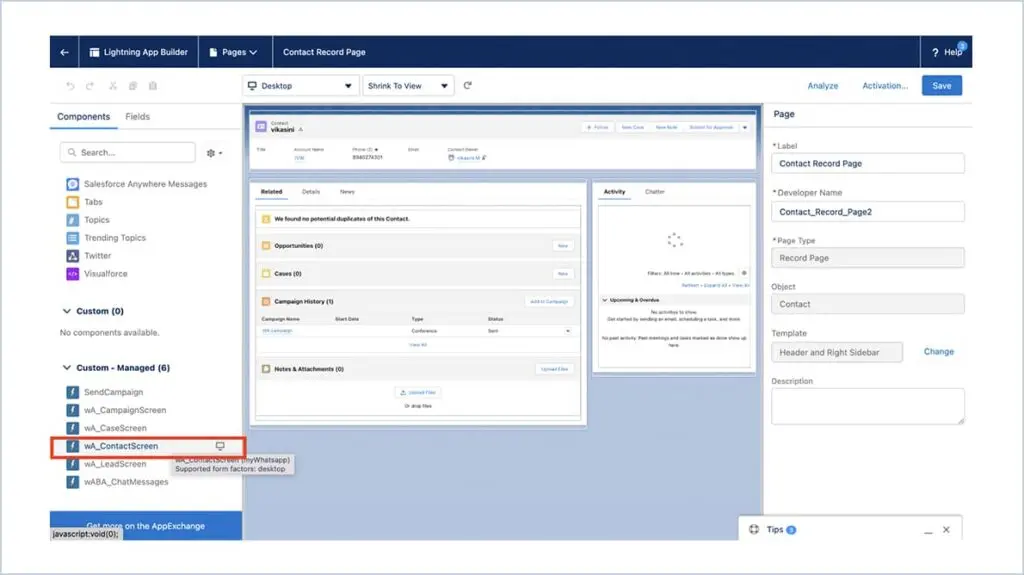1024x575 pixels.
Task: Switch to the Components tab
Action: tap(84, 116)
